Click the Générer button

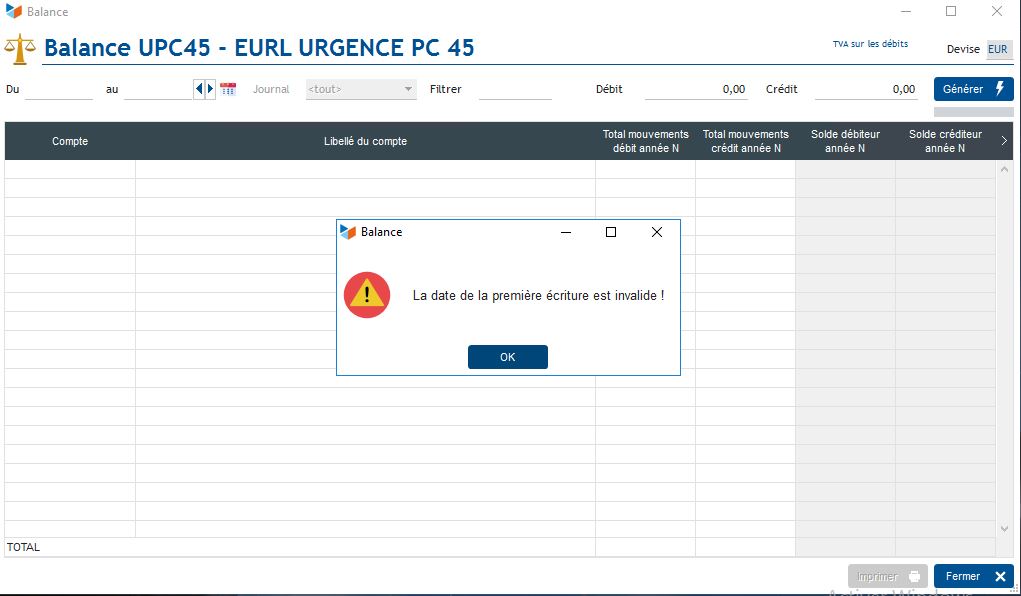tap(973, 89)
